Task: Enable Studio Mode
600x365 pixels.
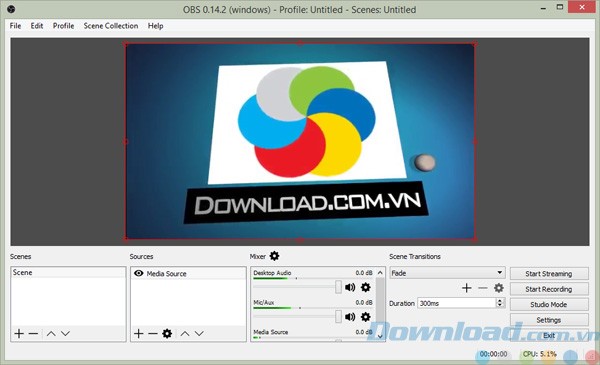Action: click(x=549, y=305)
